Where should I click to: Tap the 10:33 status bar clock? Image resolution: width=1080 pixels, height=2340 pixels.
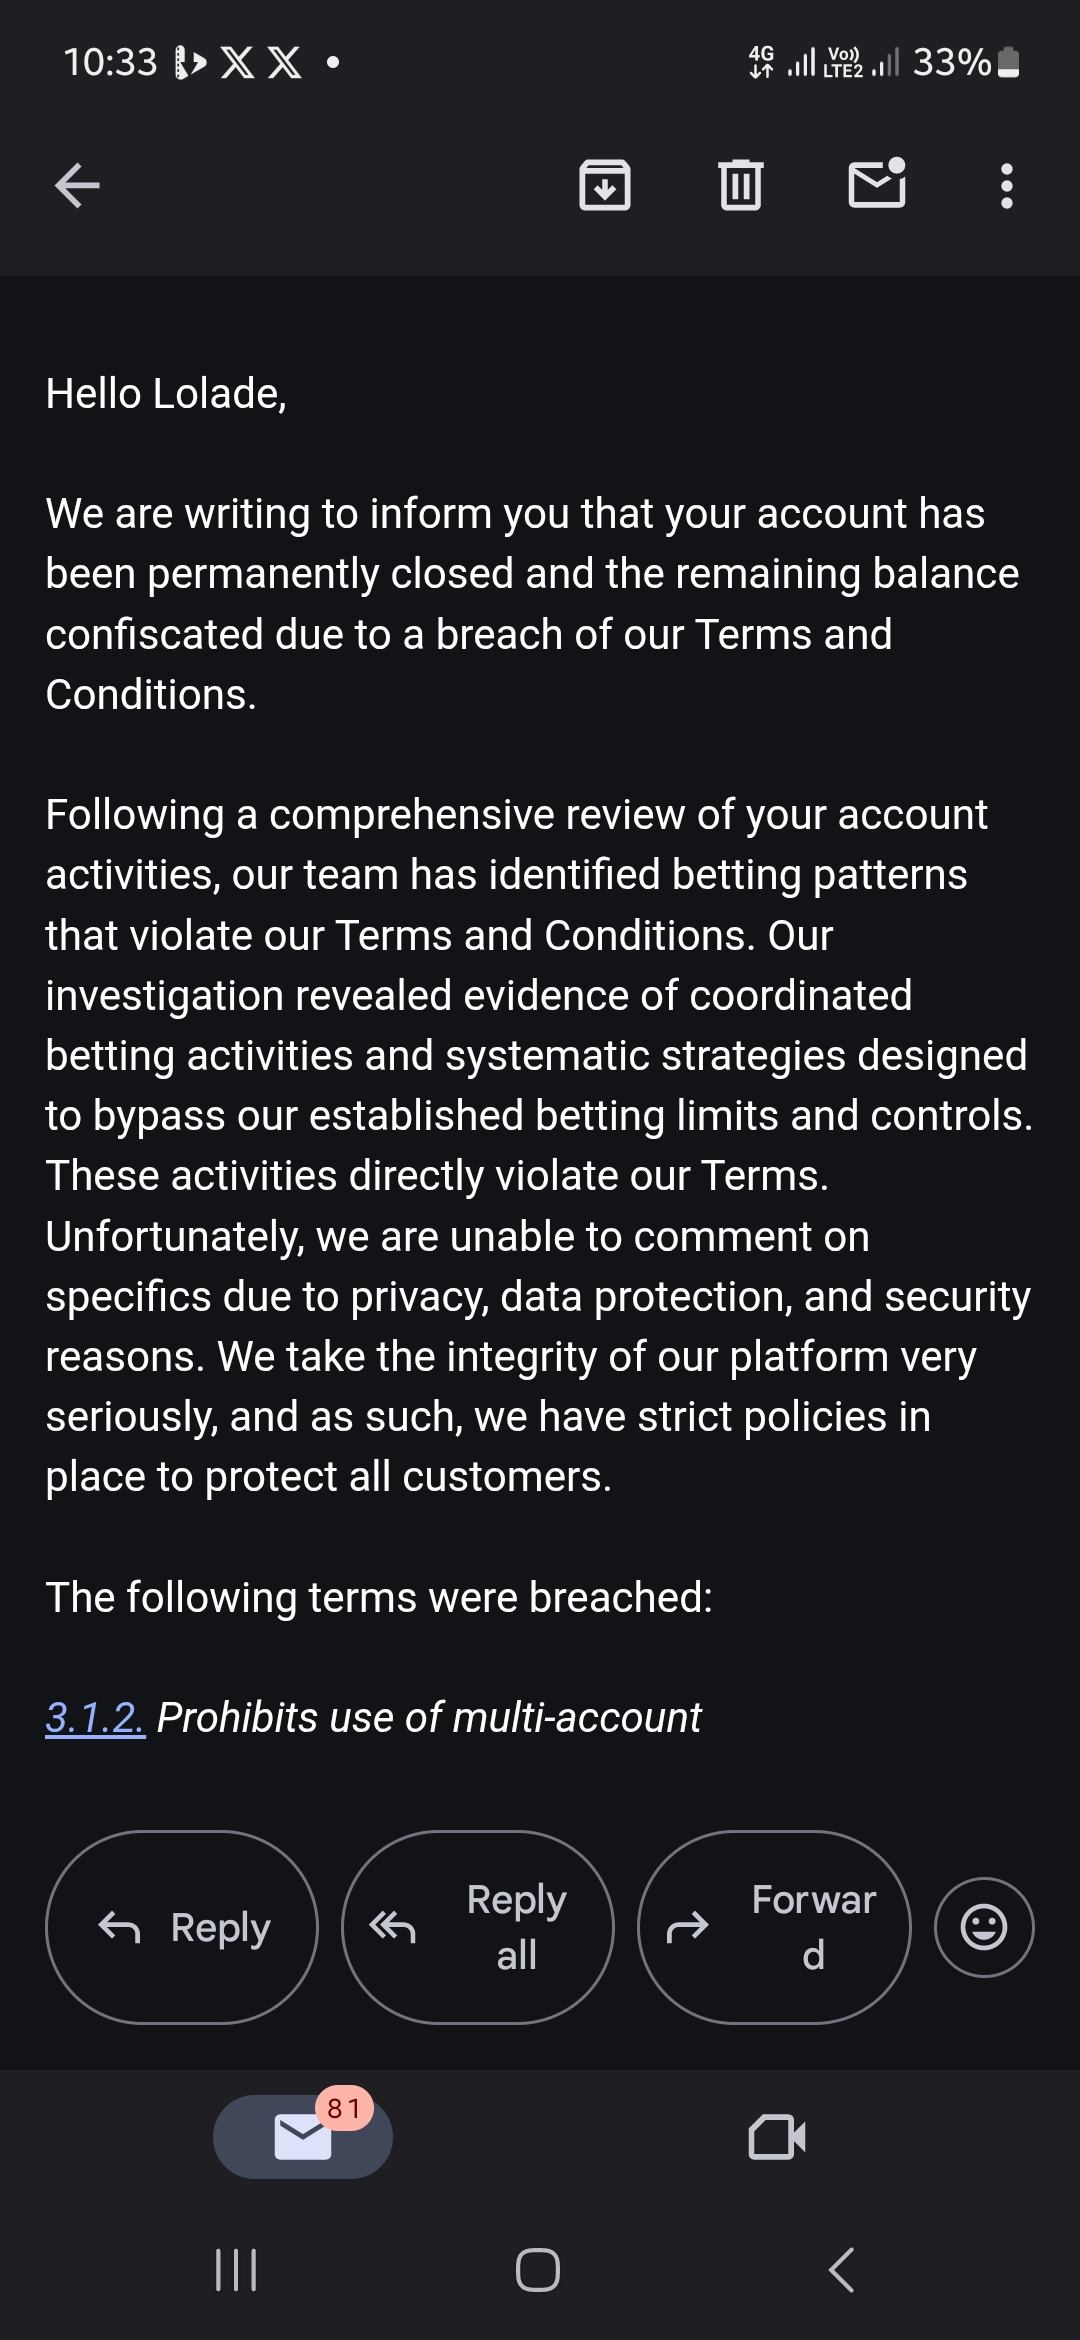tap(110, 63)
